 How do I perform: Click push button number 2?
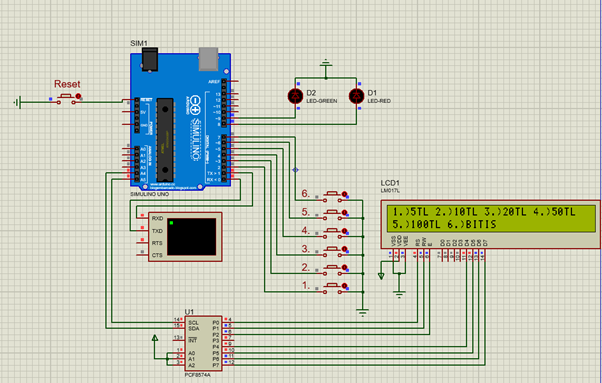[x=332, y=270]
